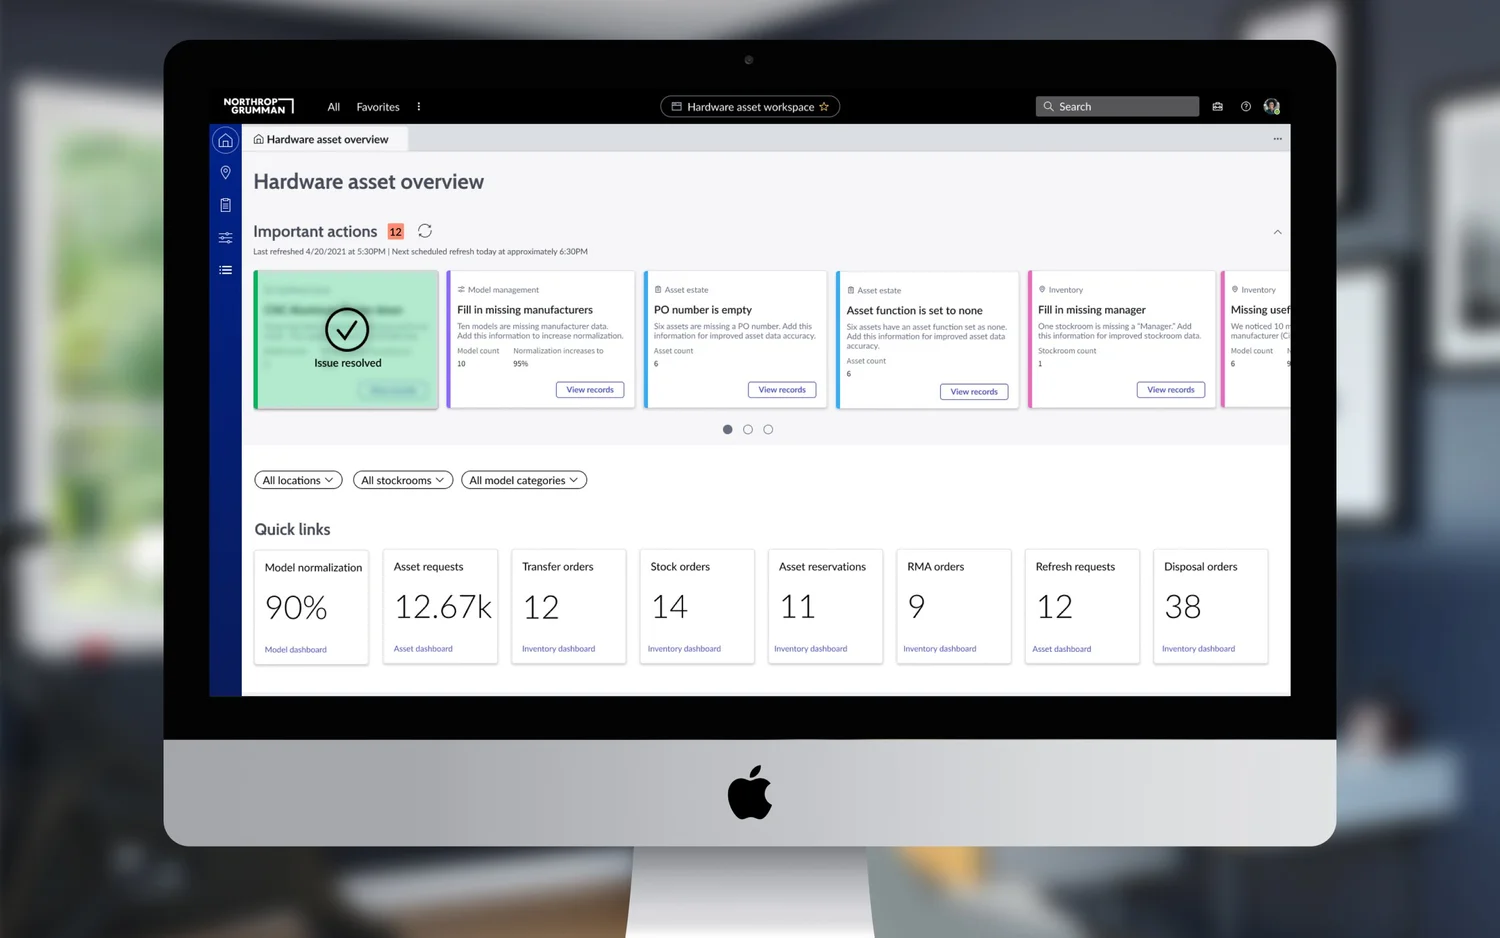Collapse the Important actions section

(x=1277, y=232)
